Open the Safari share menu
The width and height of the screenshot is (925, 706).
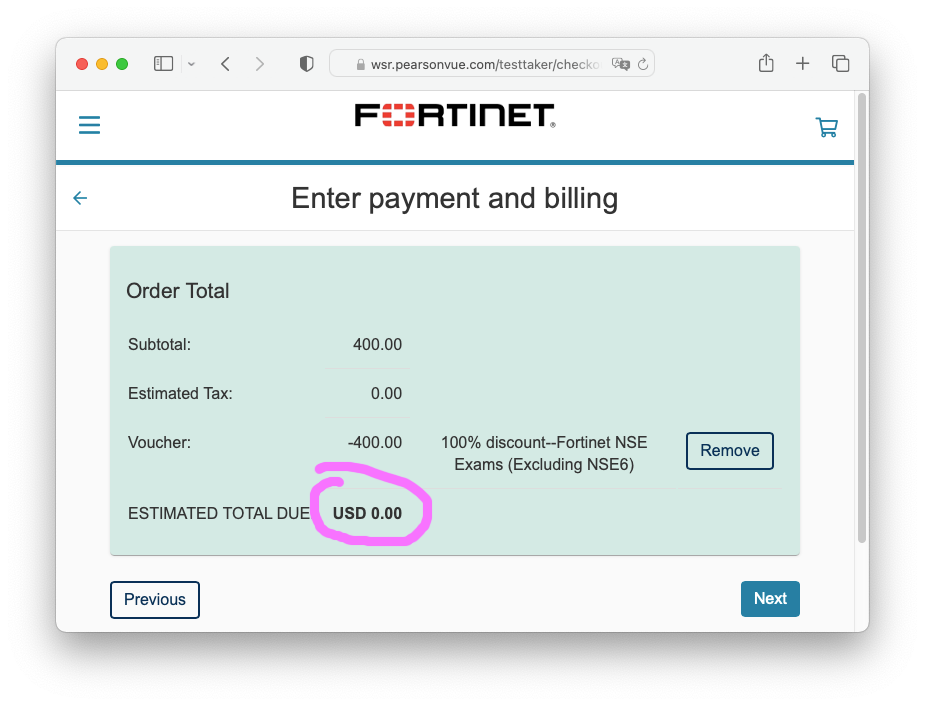coord(766,64)
